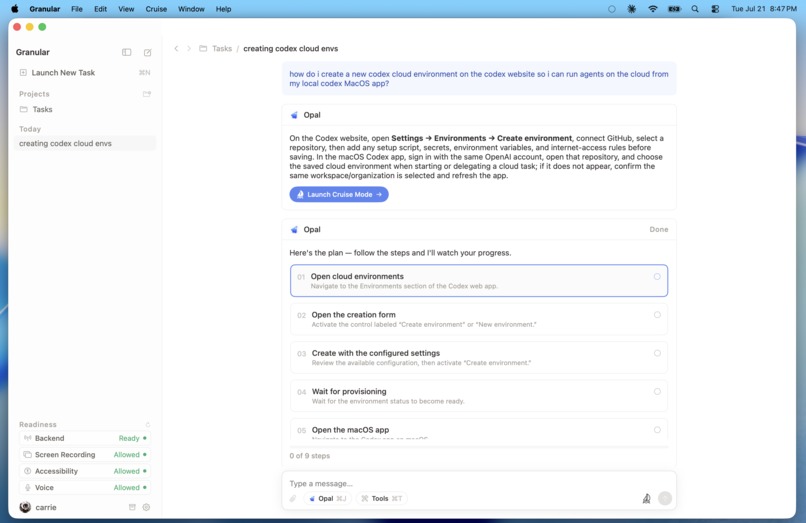806x523 pixels.
Task: Click the add project folder icon
Action: click(x=147, y=94)
